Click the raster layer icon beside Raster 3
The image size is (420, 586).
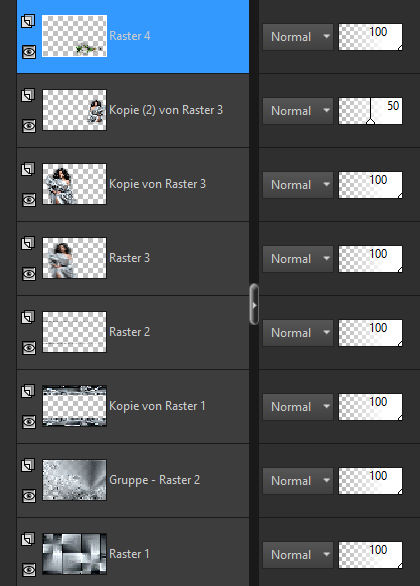click(28, 243)
